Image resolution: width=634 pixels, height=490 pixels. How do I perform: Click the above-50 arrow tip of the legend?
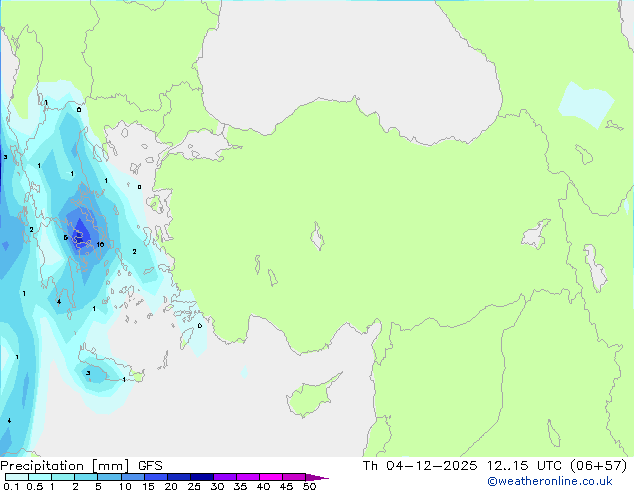317,477
